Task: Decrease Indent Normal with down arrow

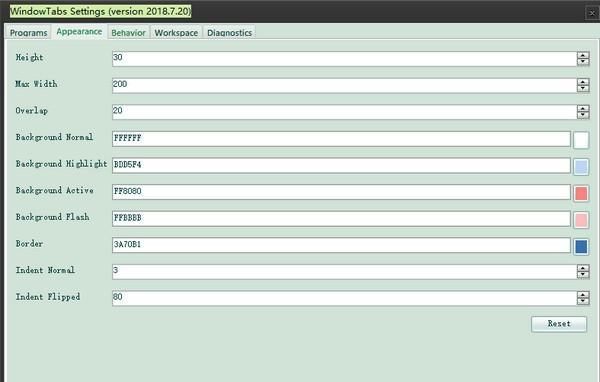Action: [583, 275]
